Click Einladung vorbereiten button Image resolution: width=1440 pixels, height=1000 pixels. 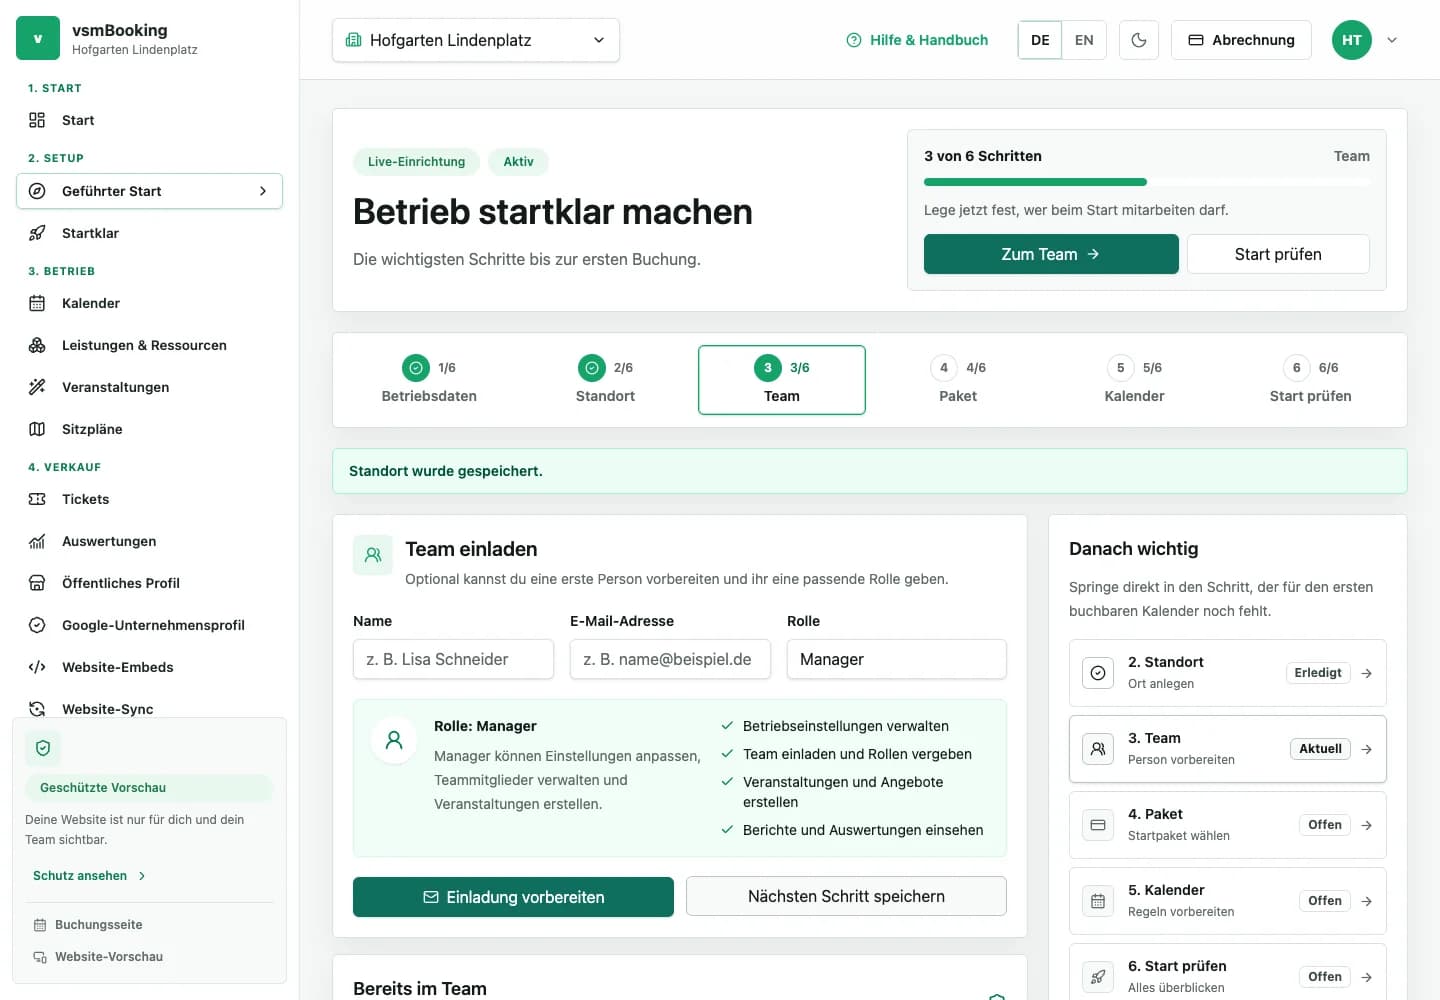[513, 897]
